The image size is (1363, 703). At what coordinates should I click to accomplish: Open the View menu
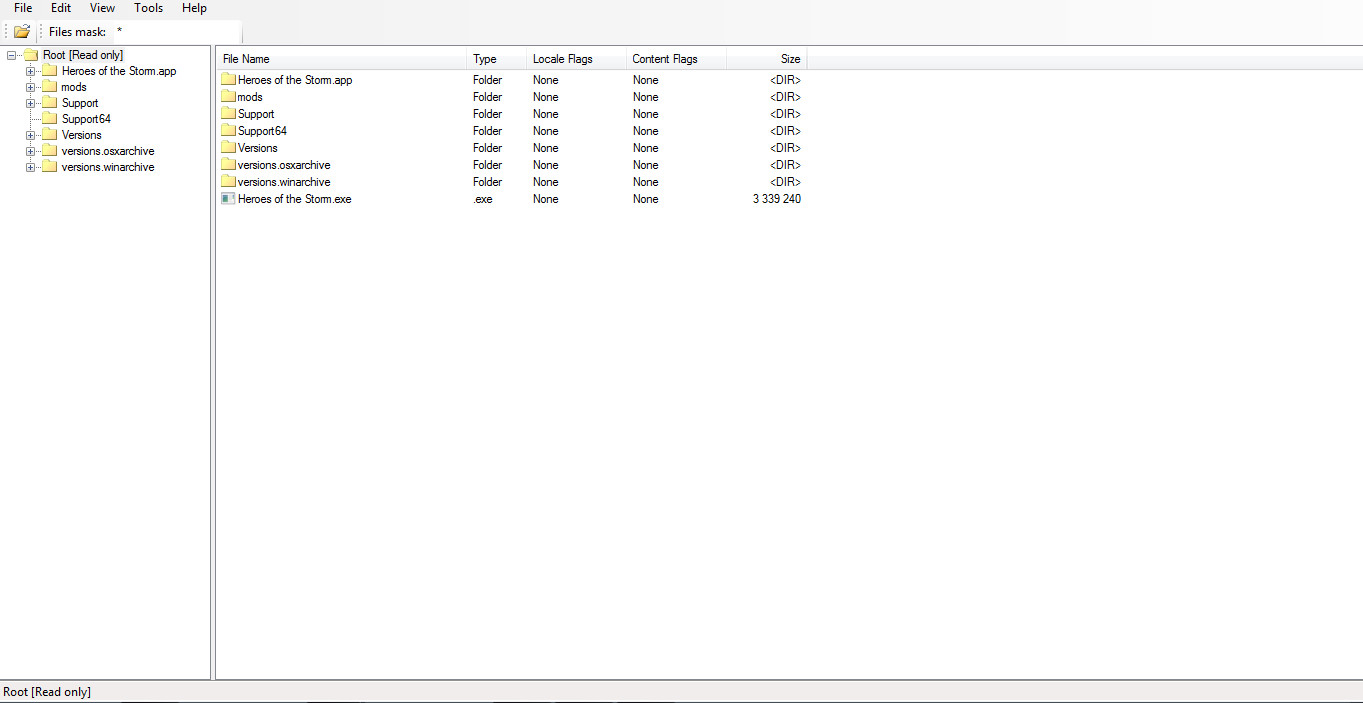point(102,8)
